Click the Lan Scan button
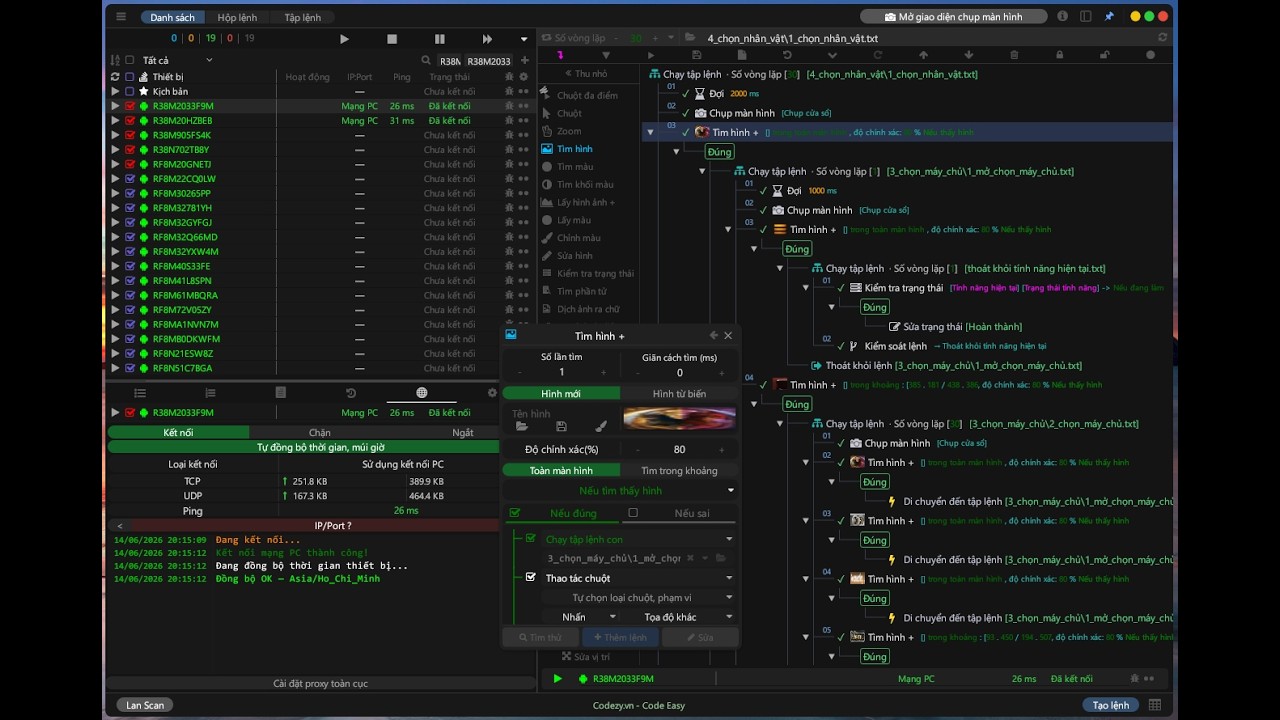The width and height of the screenshot is (1280, 720). click(145, 705)
